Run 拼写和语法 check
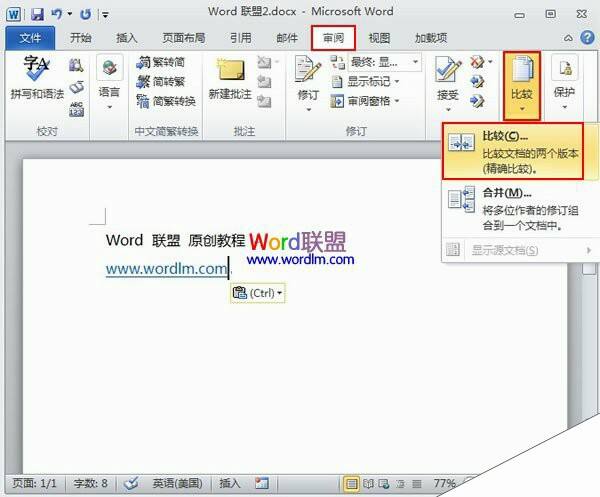Screen dimensions: 600x497 click(37, 78)
